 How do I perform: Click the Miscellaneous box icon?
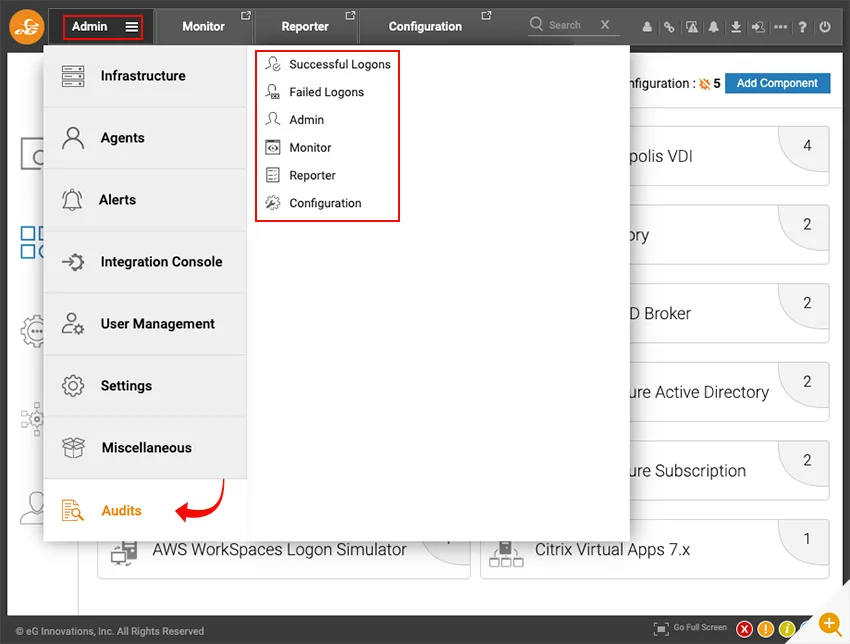[73, 448]
